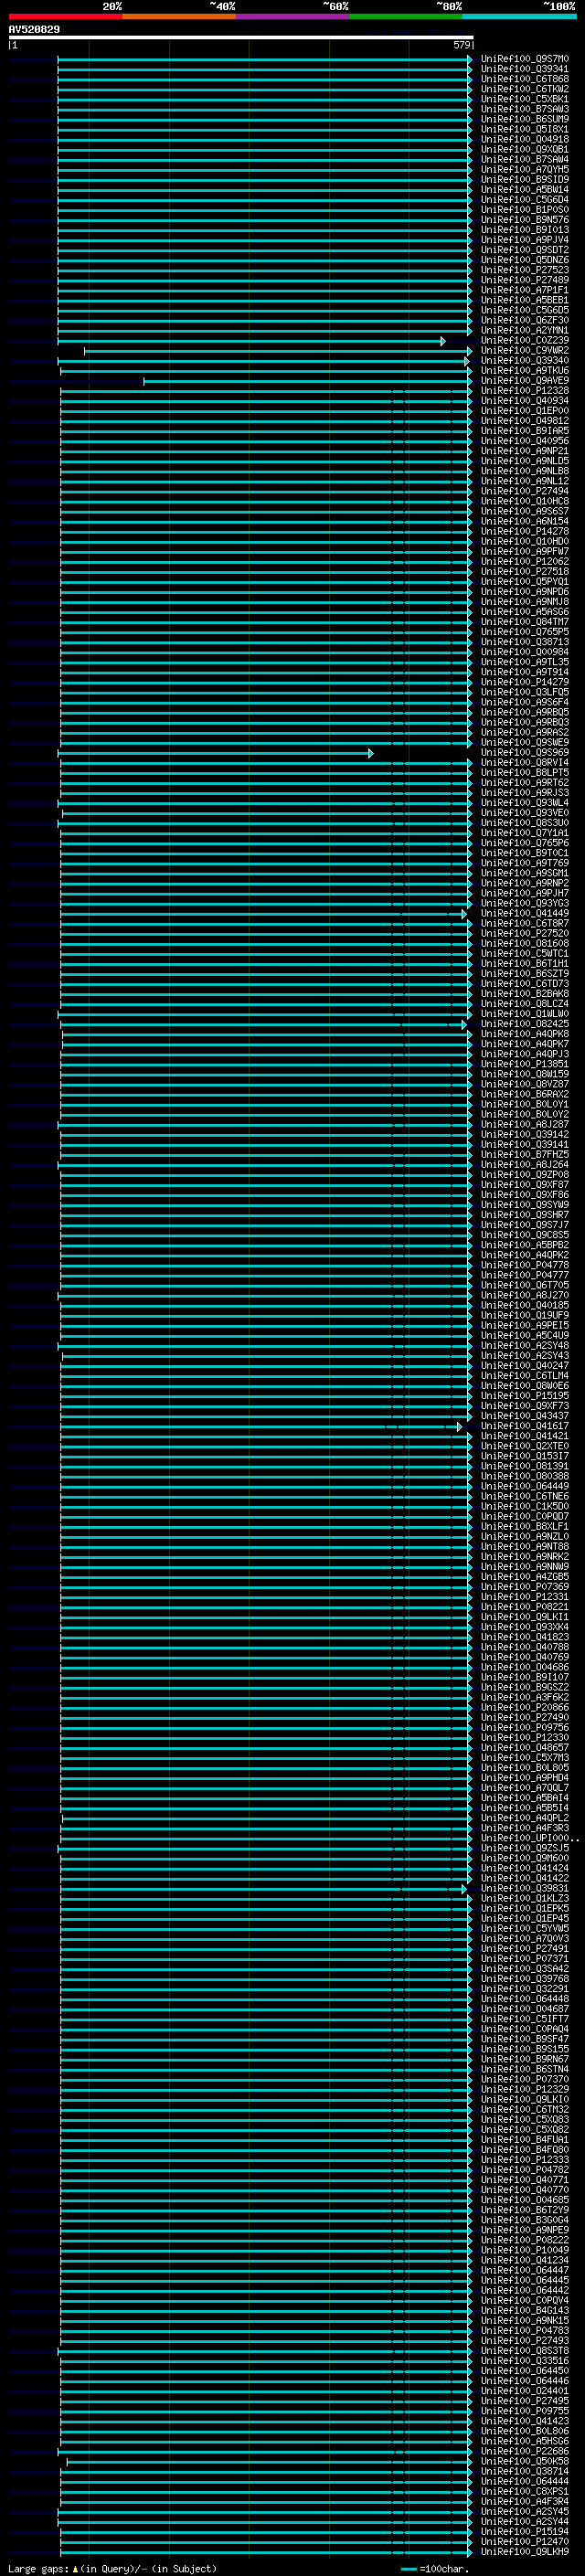Select the UniRef100_Q41449 entry
585x2576 pixels.
(524, 914)
